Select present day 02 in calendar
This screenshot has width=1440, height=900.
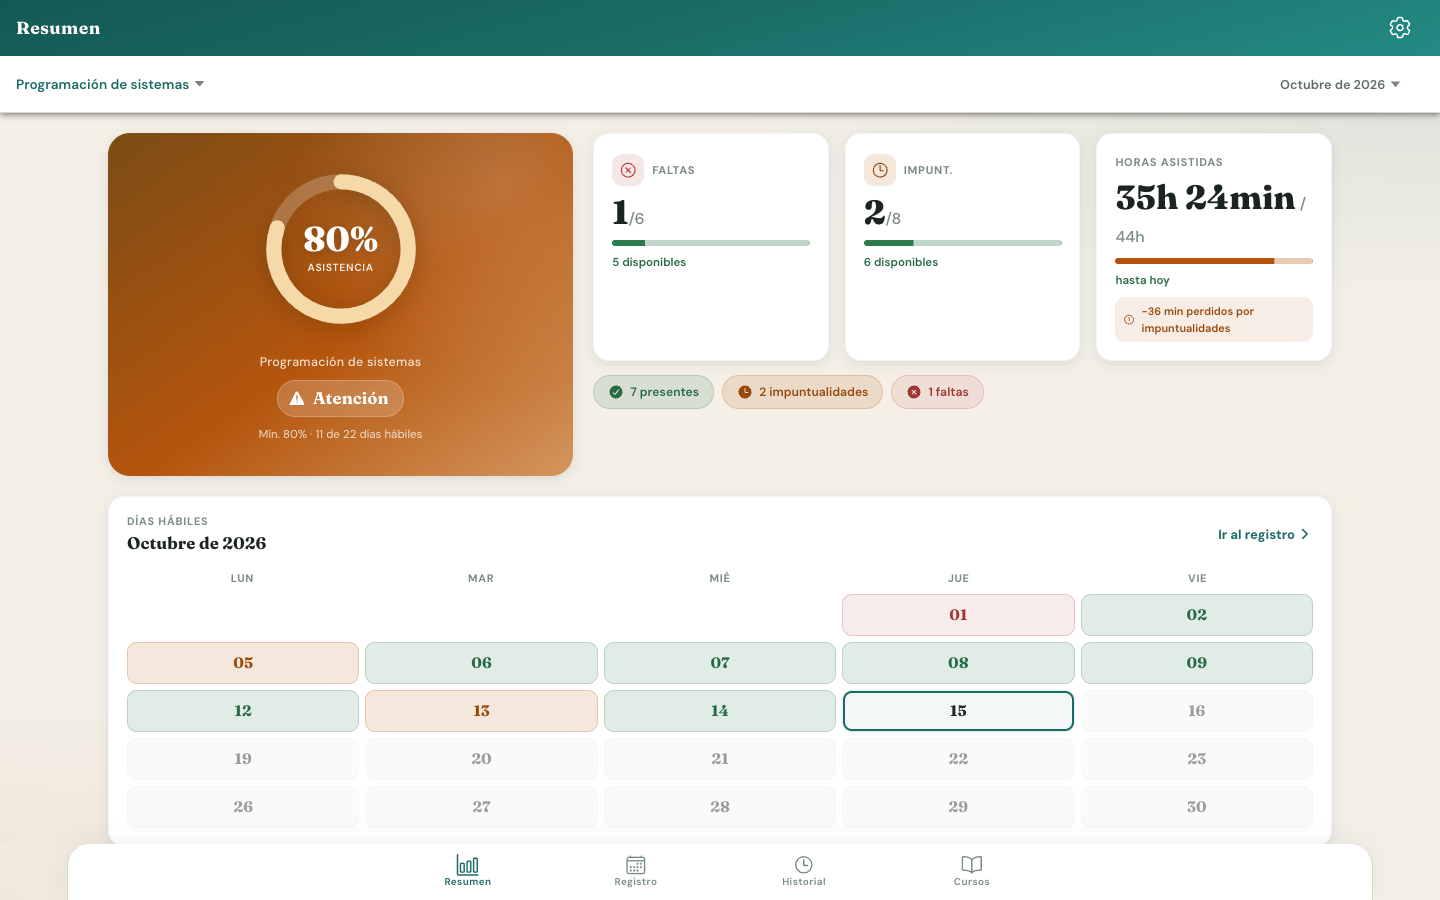coord(1197,615)
